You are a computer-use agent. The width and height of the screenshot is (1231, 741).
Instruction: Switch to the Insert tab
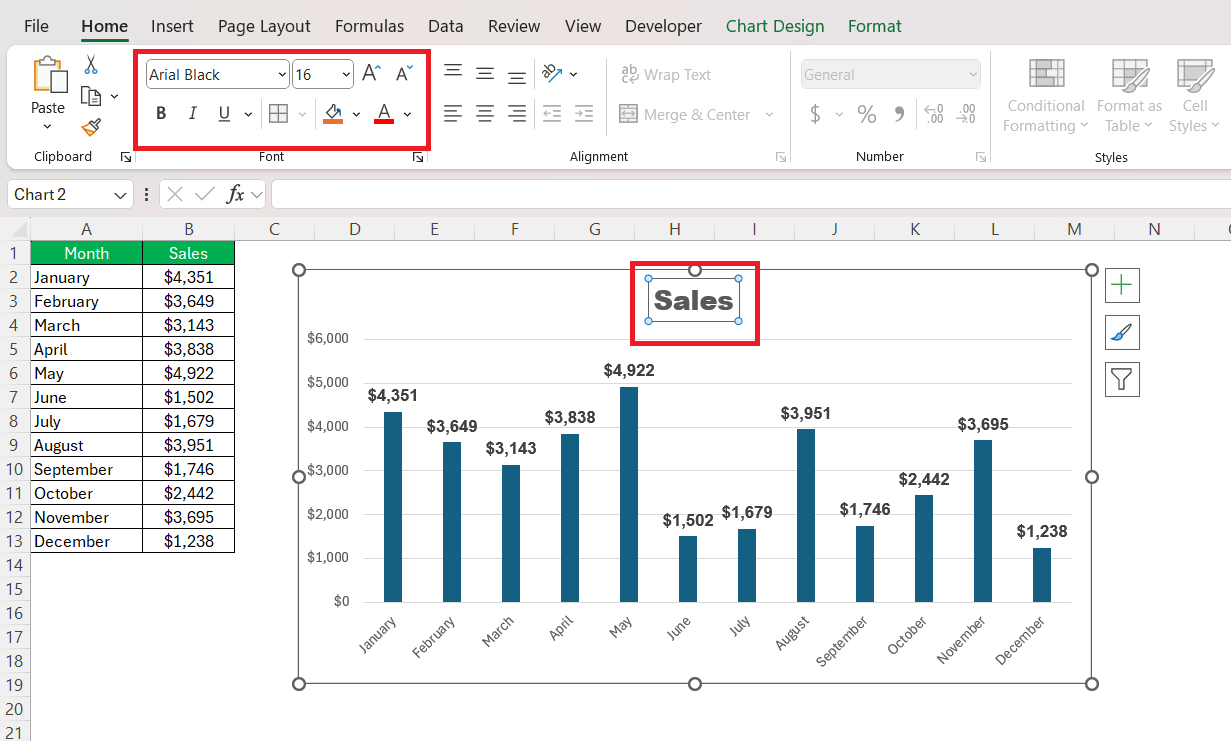(172, 26)
